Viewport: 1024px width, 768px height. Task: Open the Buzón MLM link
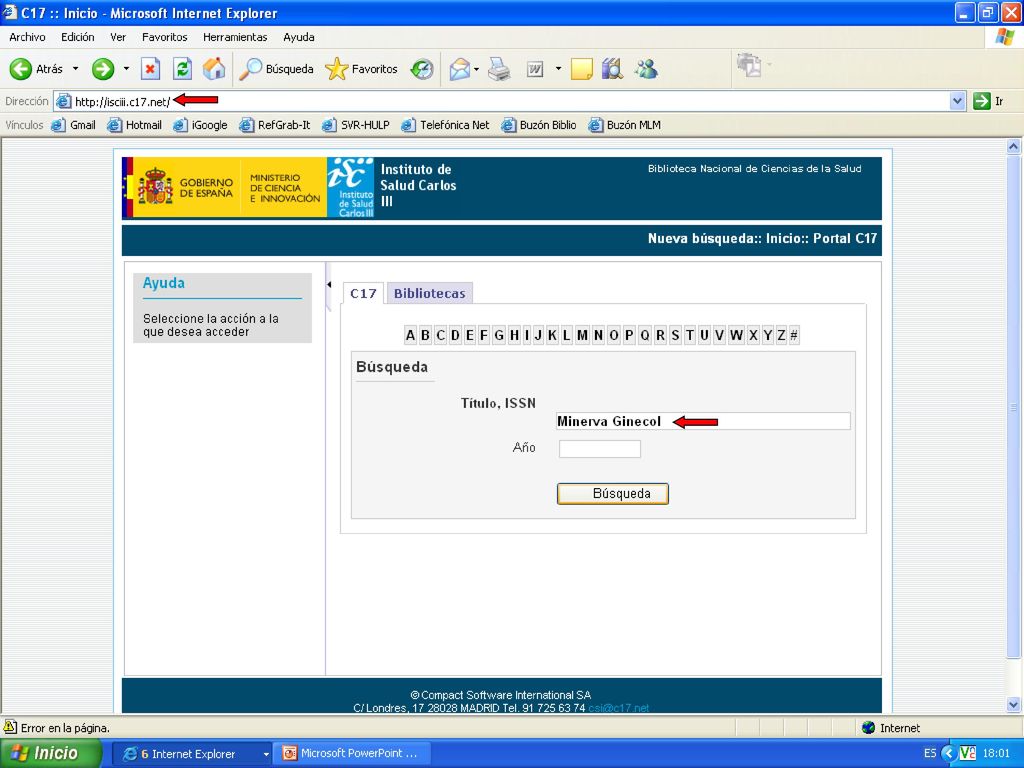pyautogui.click(x=625, y=125)
